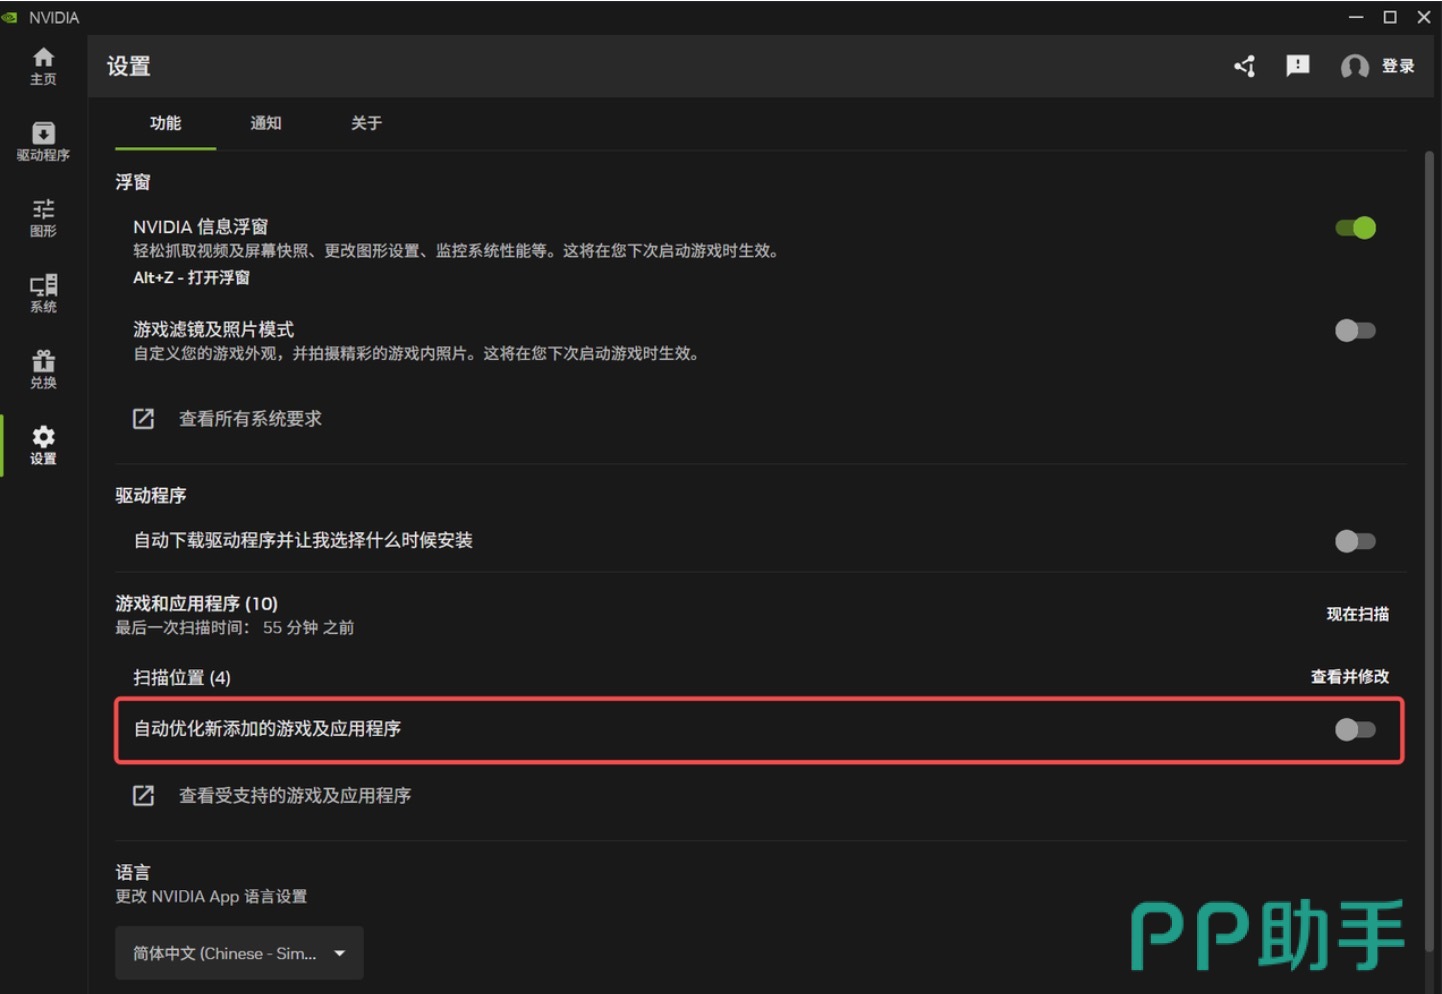Open the 主页 home icon in sidebar
The width and height of the screenshot is (1442, 994).
(43, 66)
